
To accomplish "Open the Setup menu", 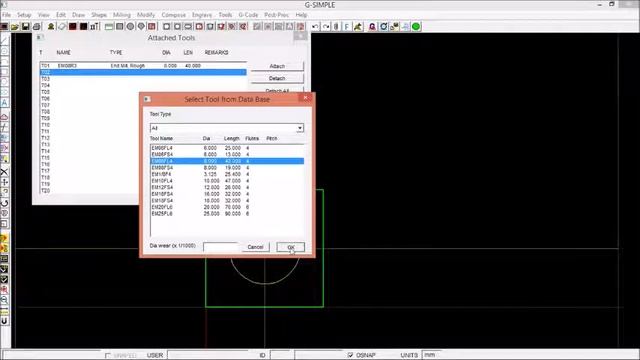I will (x=24, y=15).
